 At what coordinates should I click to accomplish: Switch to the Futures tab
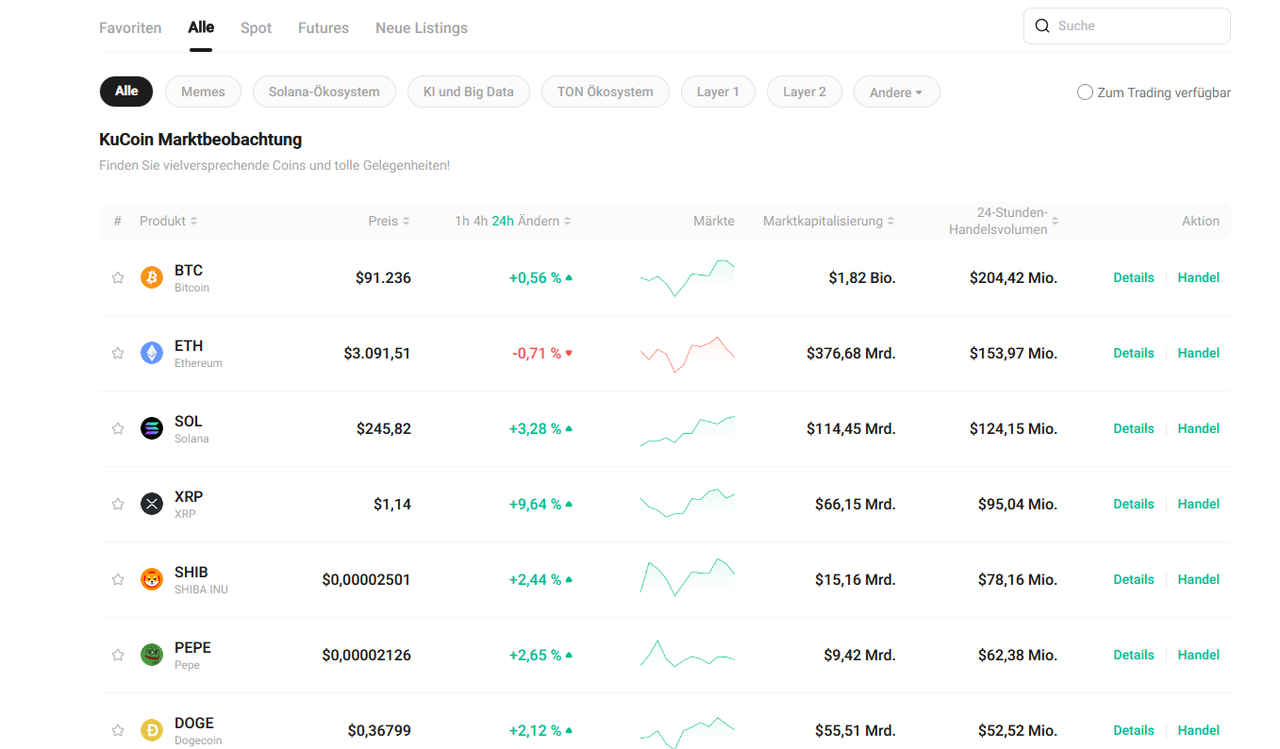point(323,28)
